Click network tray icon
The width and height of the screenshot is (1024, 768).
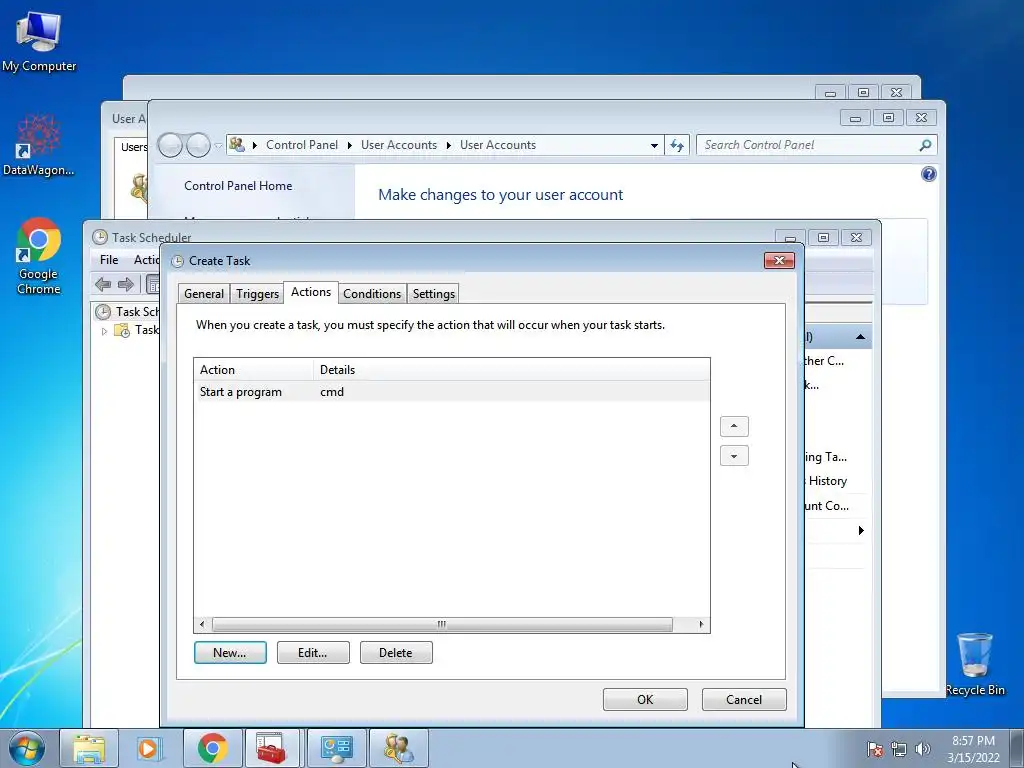tap(899, 749)
